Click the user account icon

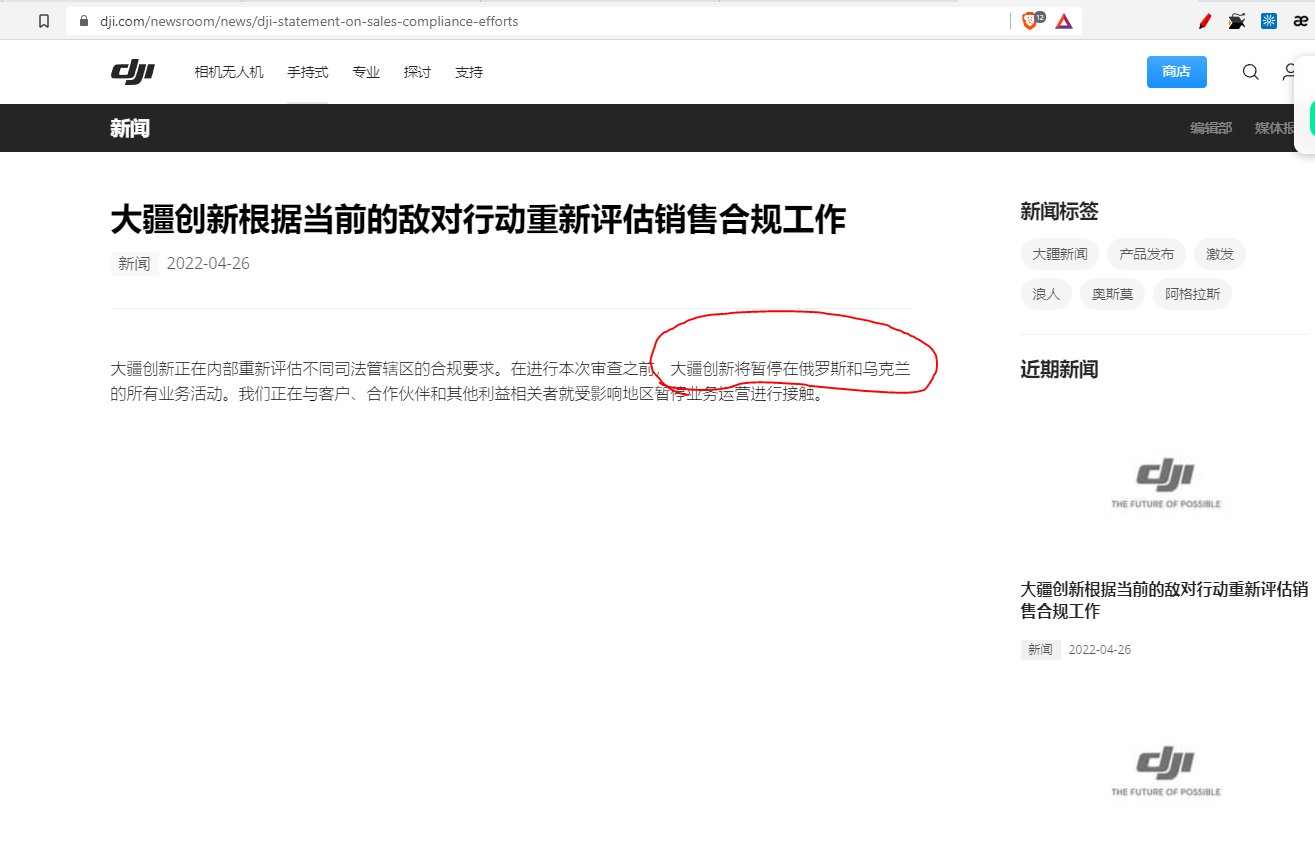click(x=1290, y=72)
